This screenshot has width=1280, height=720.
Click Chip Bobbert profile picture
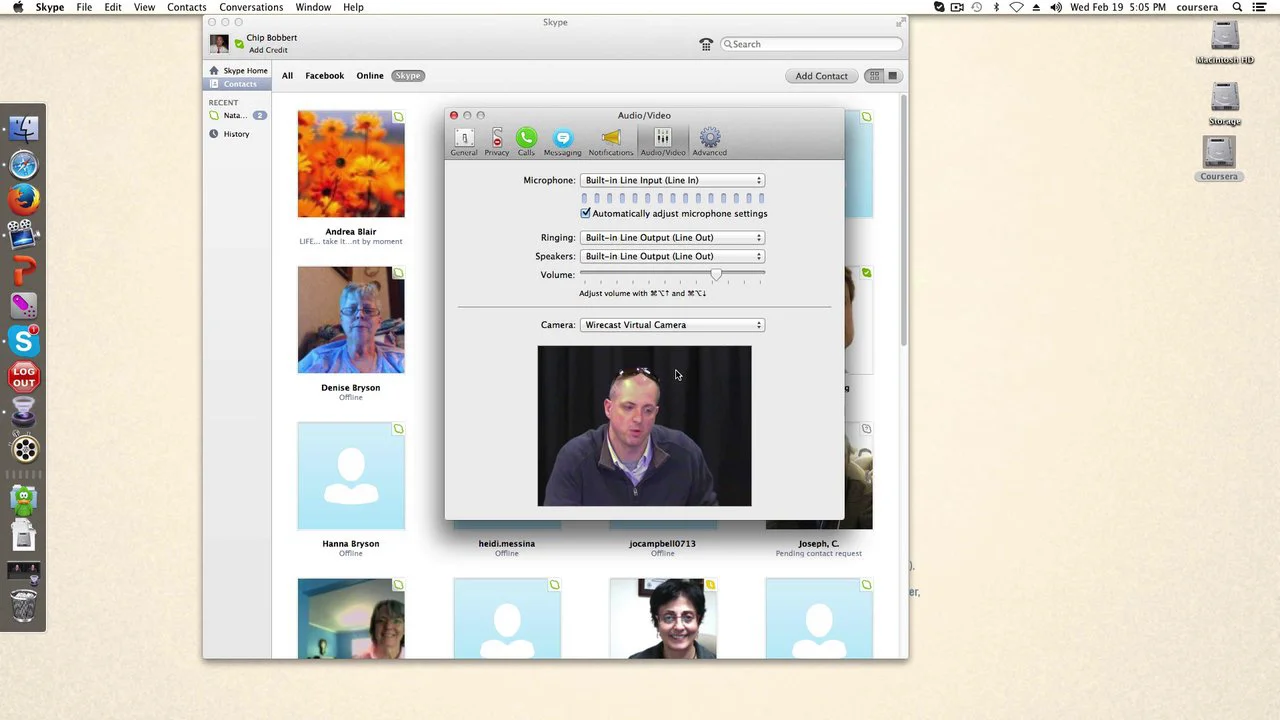[x=219, y=44]
